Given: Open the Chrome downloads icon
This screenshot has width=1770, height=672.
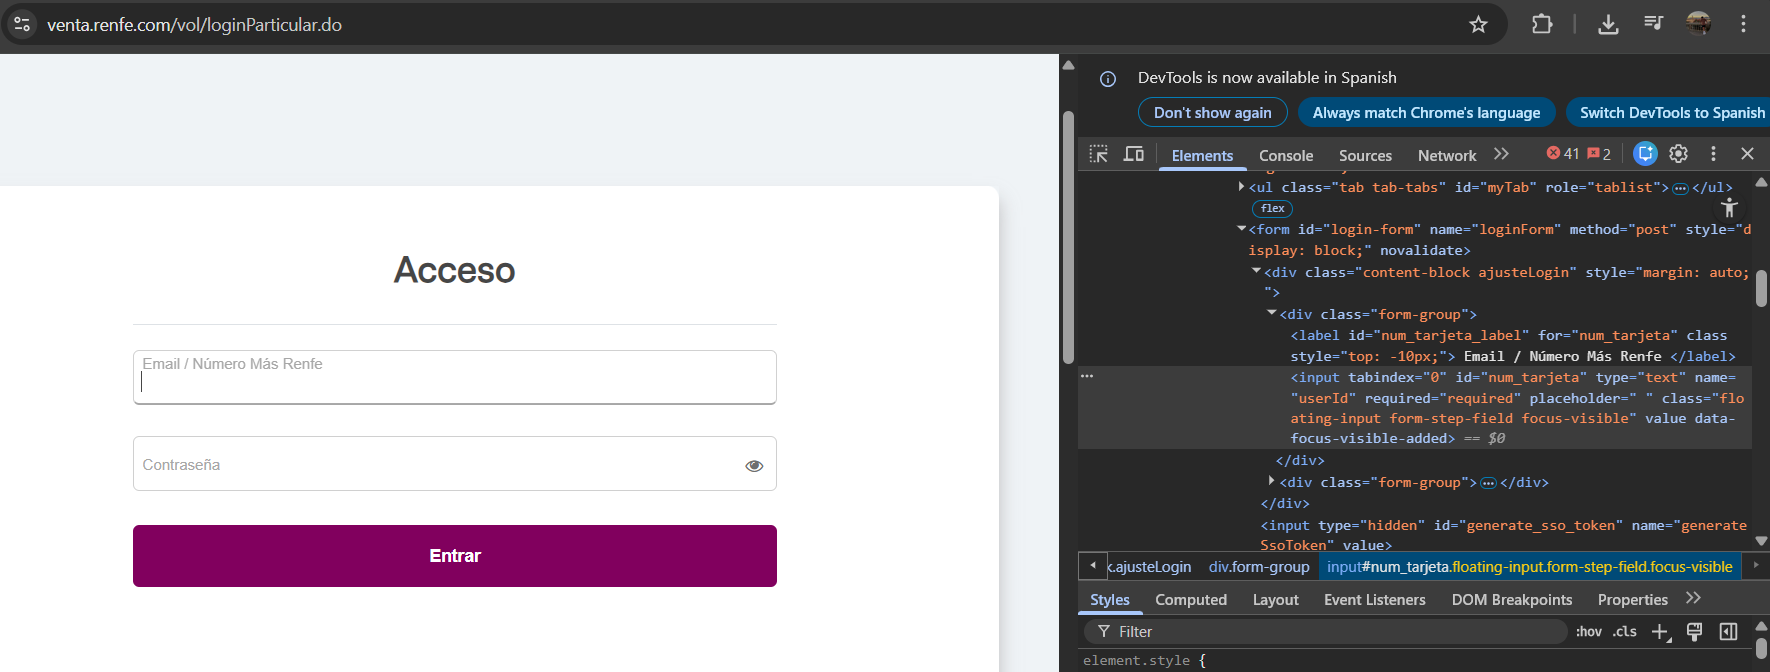Looking at the screenshot, I should tap(1608, 24).
